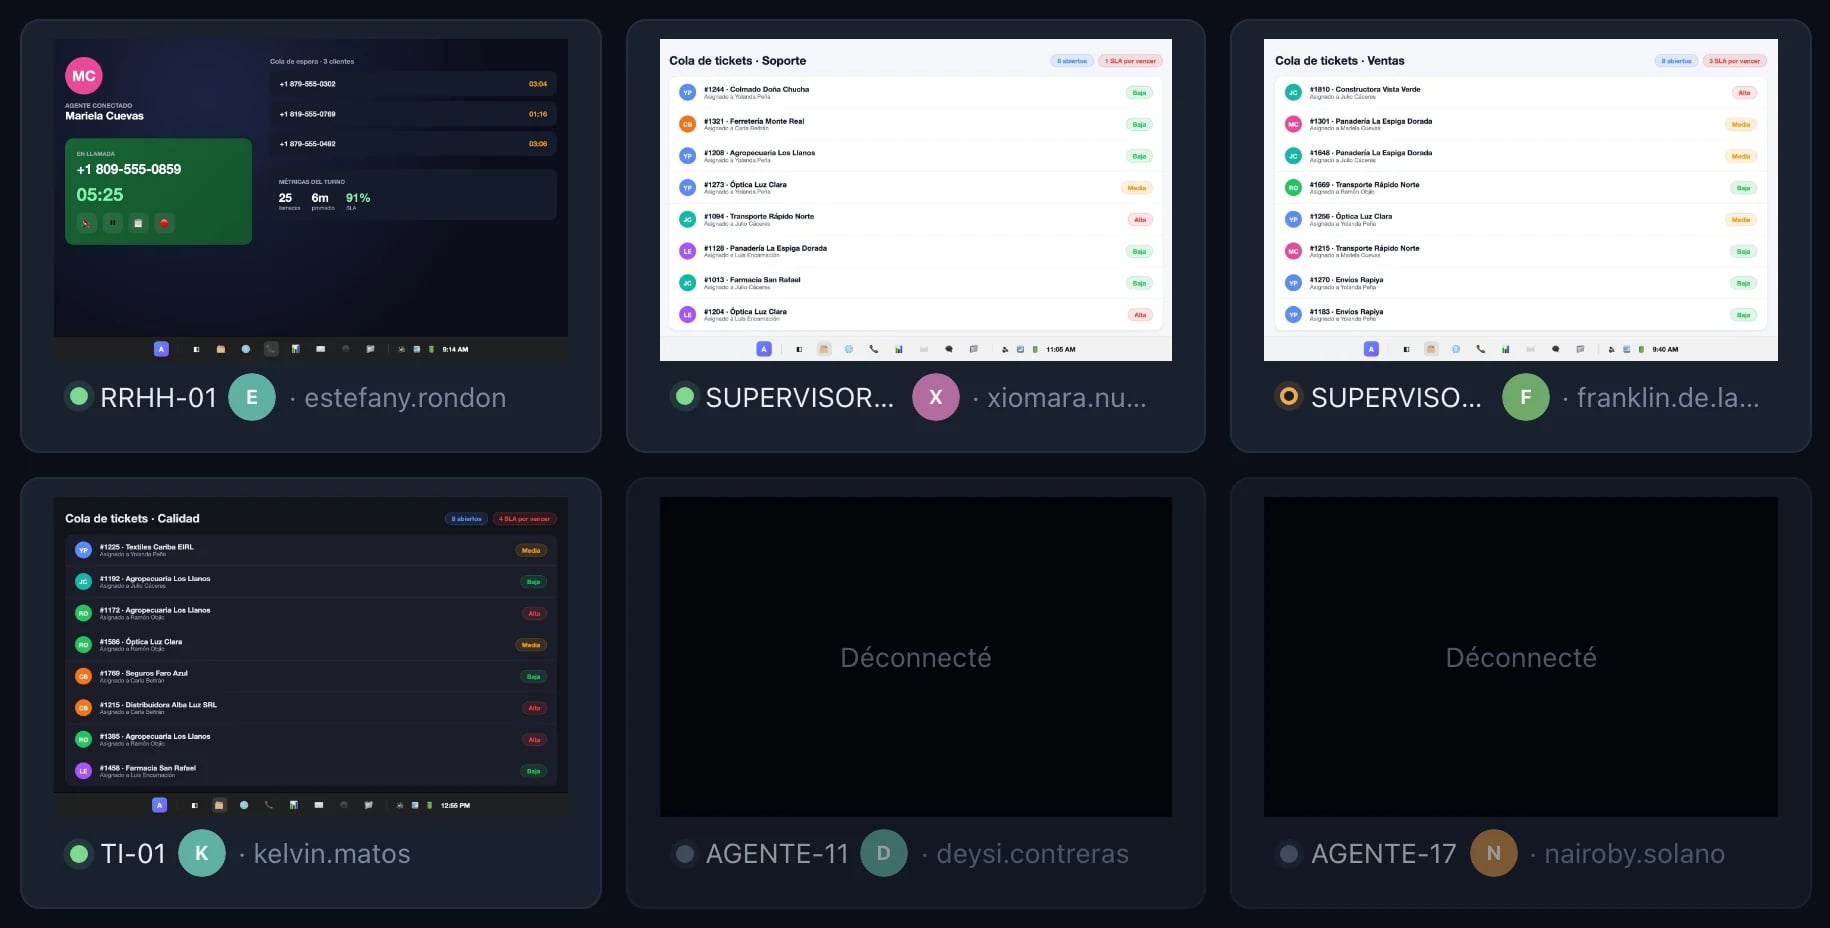The width and height of the screenshot is (1830, 928).
Task: Click the grey offline dot beside AGENTE-17
Action: pos(1289,854)
